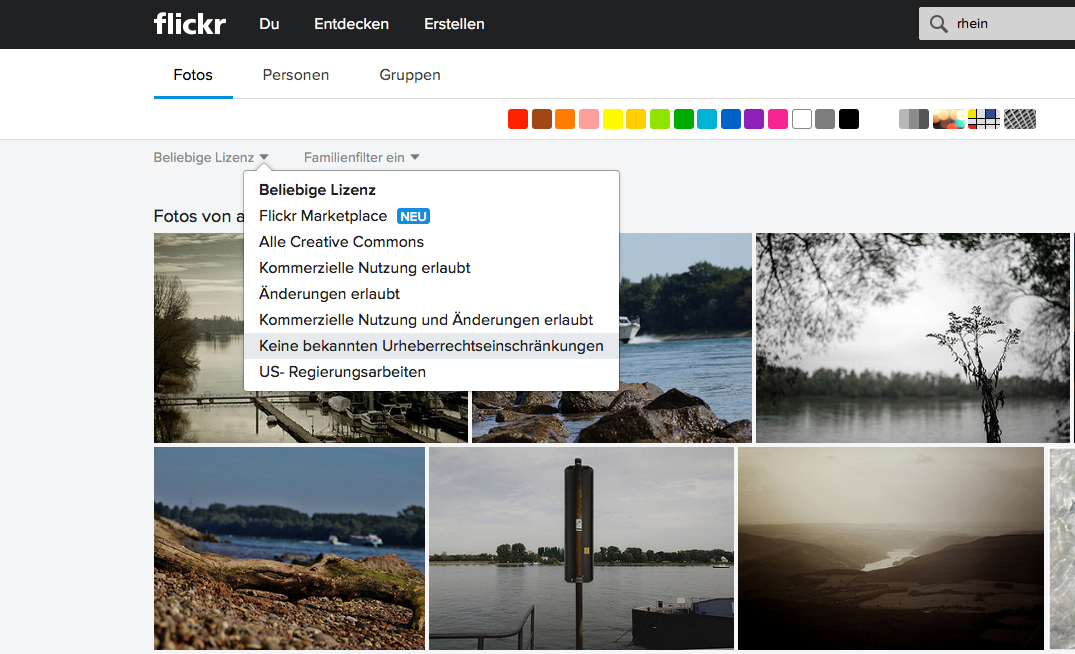1075x654 pixels.
Task: Open the Du navigation link
Action: coord(269,24)
